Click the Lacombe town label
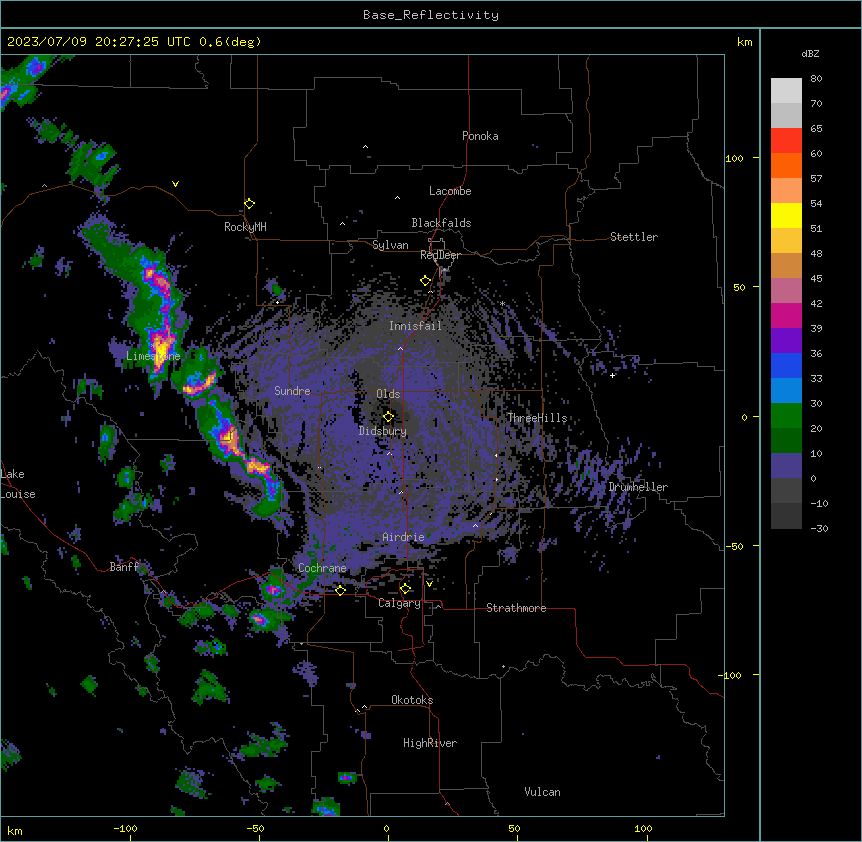The height and width of the screenshot is (842, 862). click(450, 191)
